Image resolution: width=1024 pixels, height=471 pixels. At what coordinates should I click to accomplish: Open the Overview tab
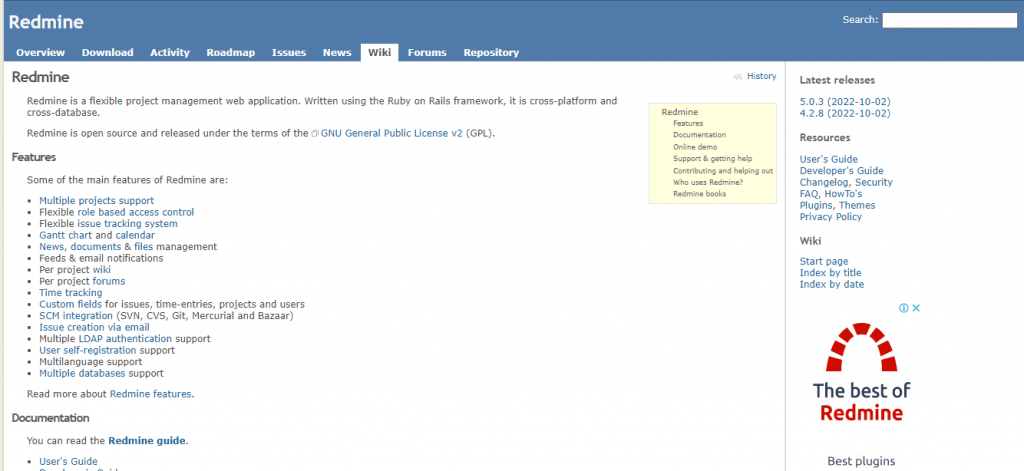click(x=40, y=53)
